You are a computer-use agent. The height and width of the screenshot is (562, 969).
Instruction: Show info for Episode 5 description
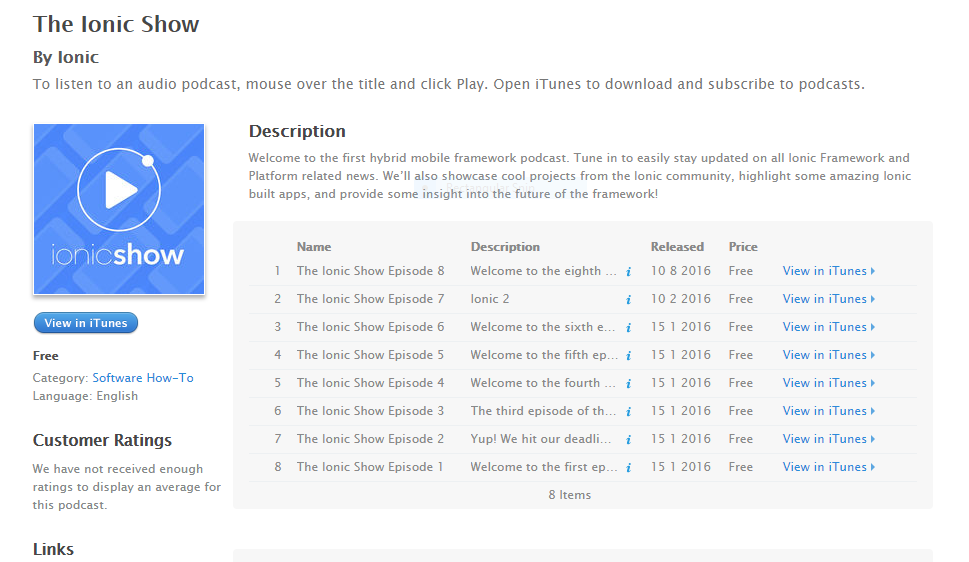pos(628,355)
